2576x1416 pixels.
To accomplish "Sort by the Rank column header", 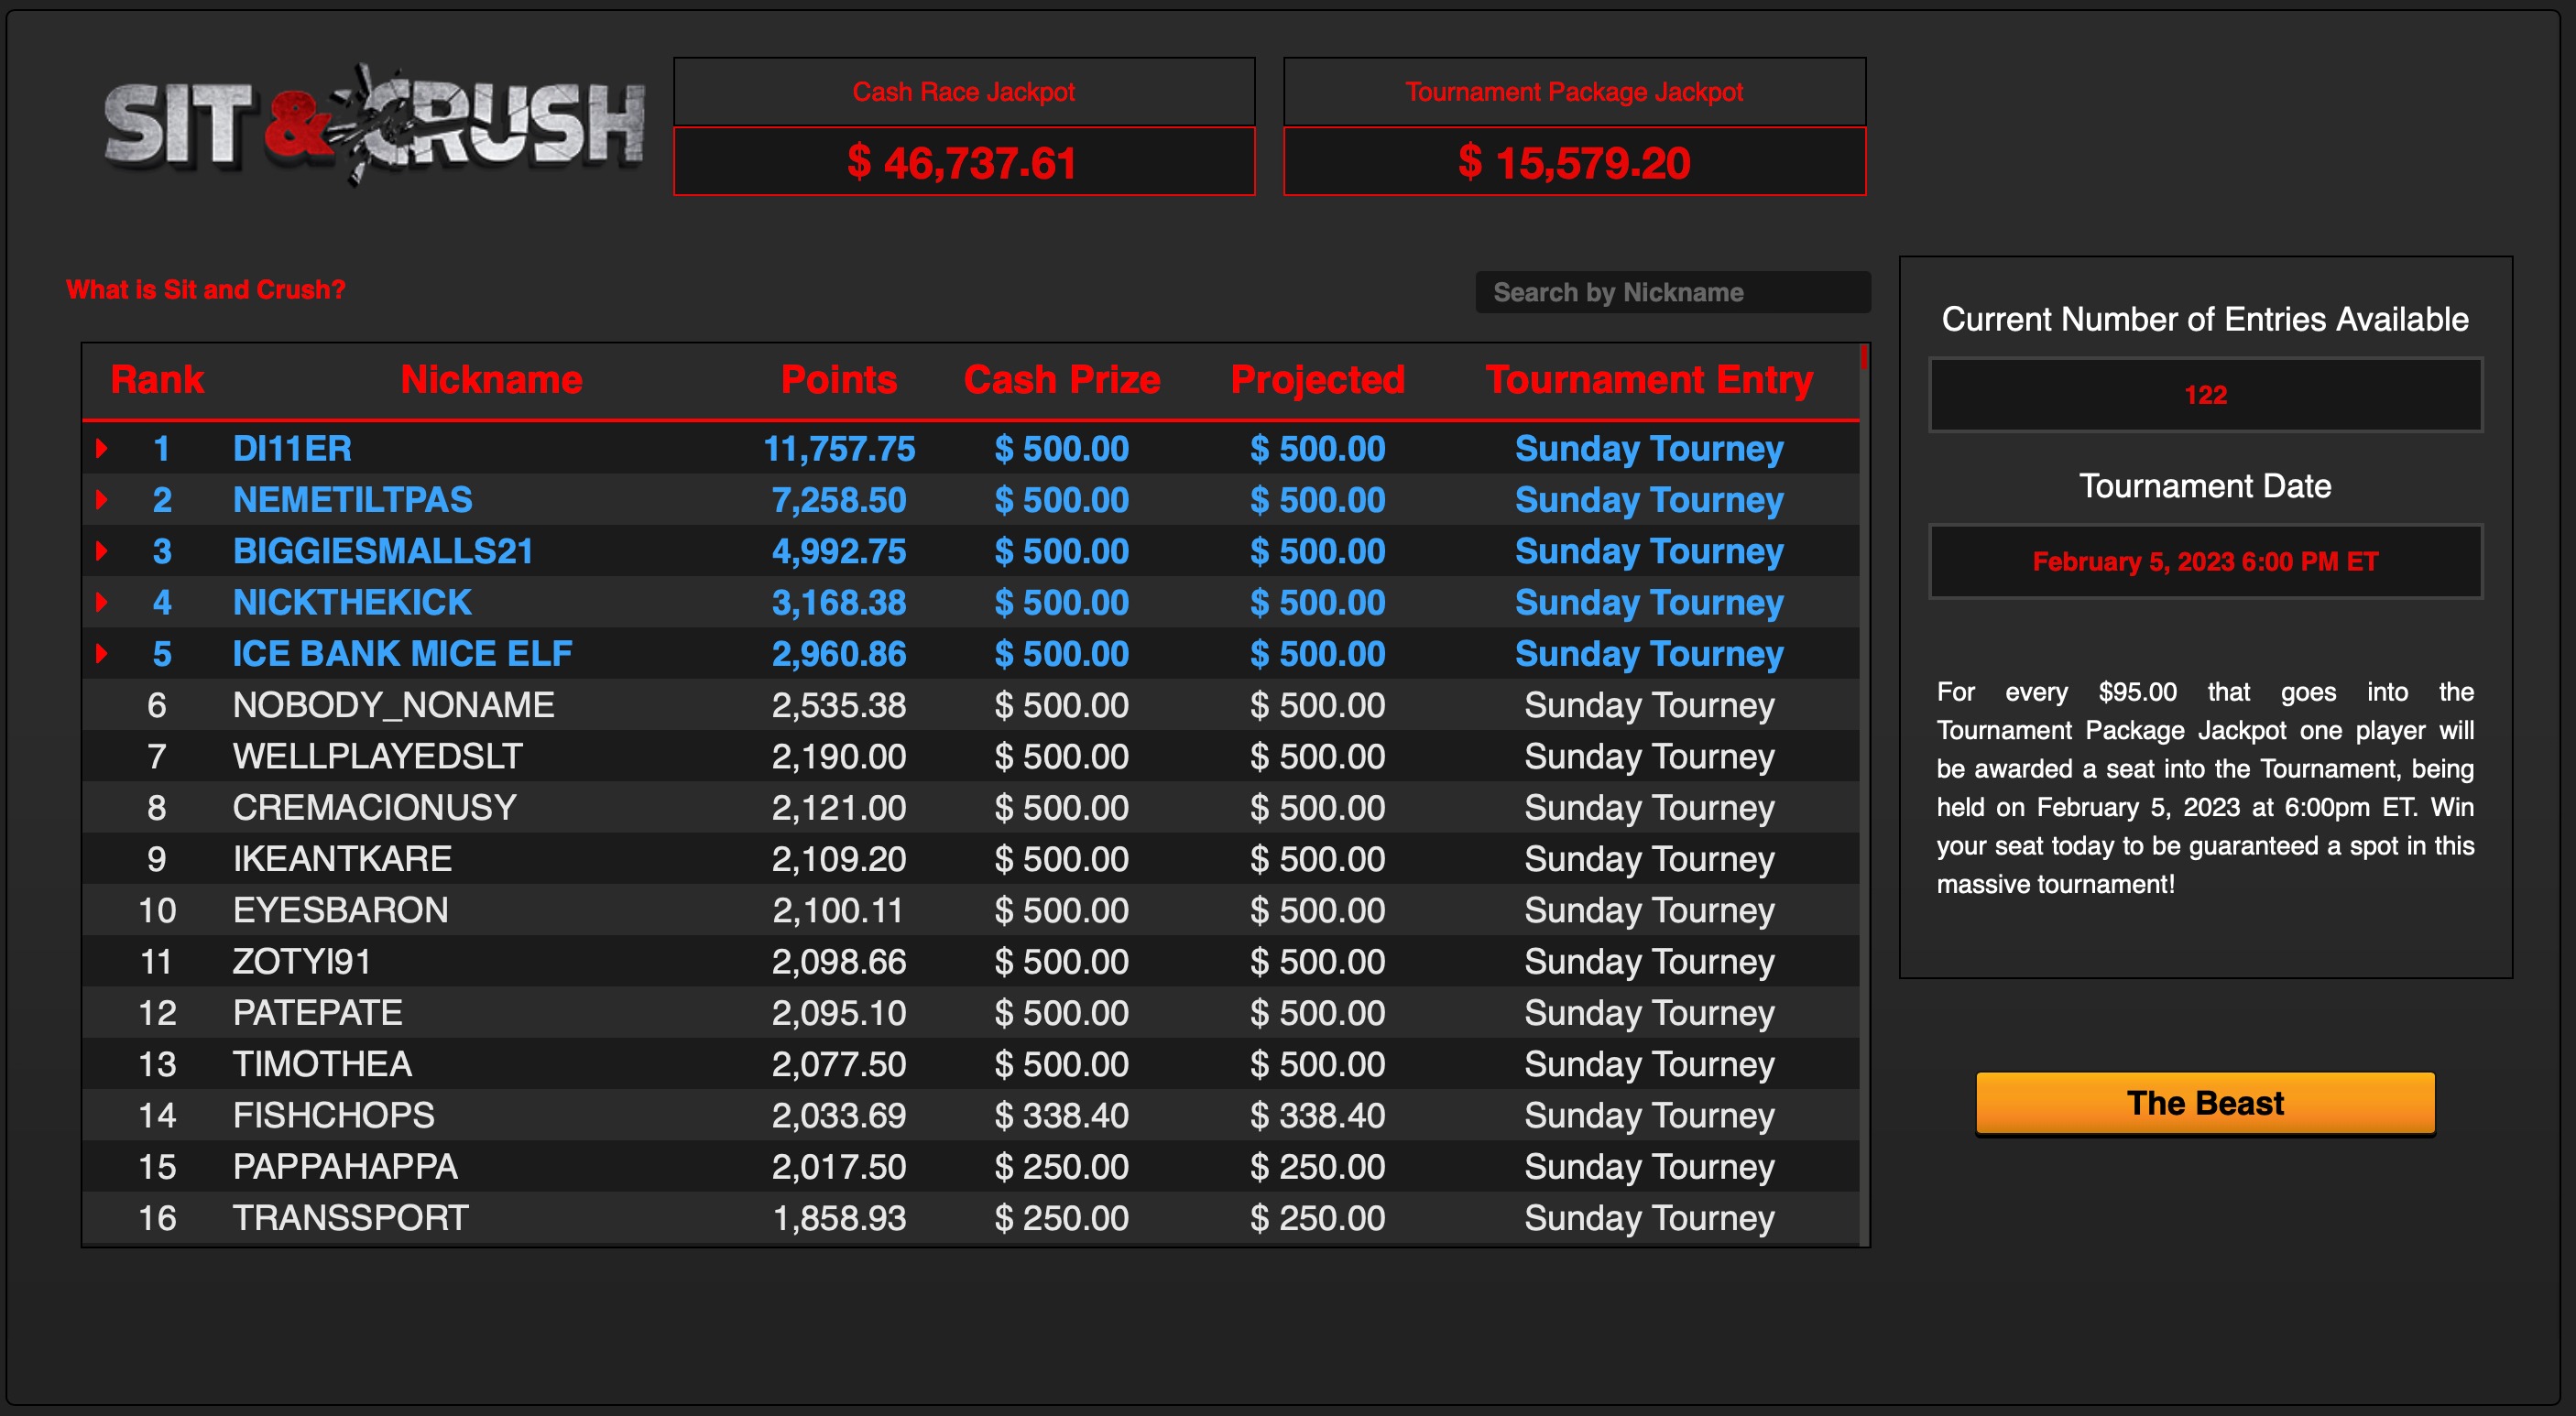I will point(157,380).
